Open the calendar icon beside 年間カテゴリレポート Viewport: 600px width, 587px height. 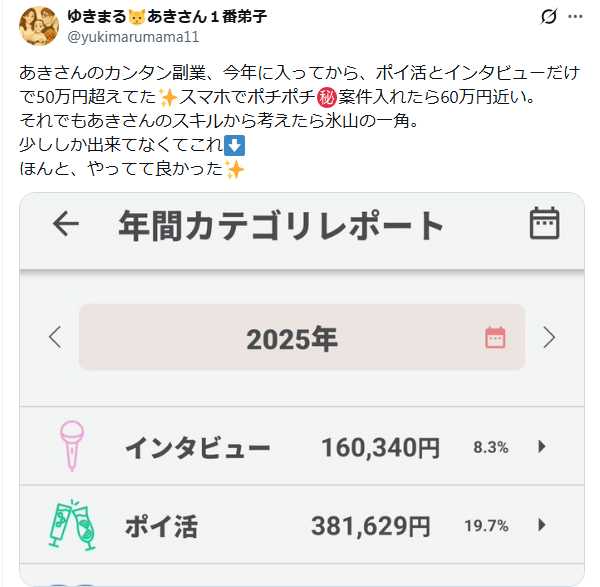coord(544,223)
